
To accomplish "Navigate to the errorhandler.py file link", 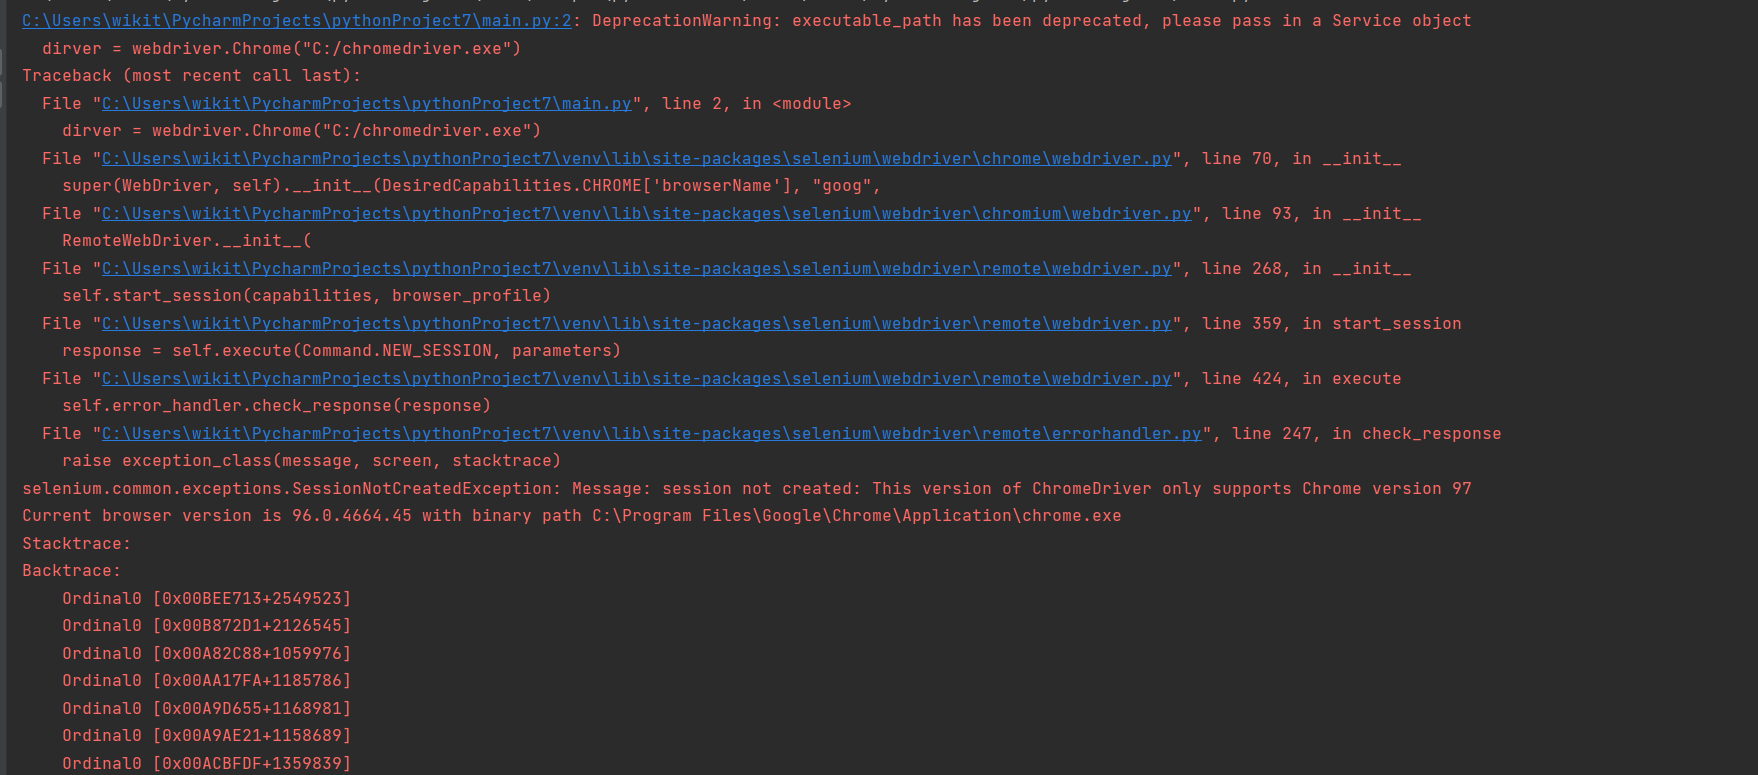I will pos(651,434).
